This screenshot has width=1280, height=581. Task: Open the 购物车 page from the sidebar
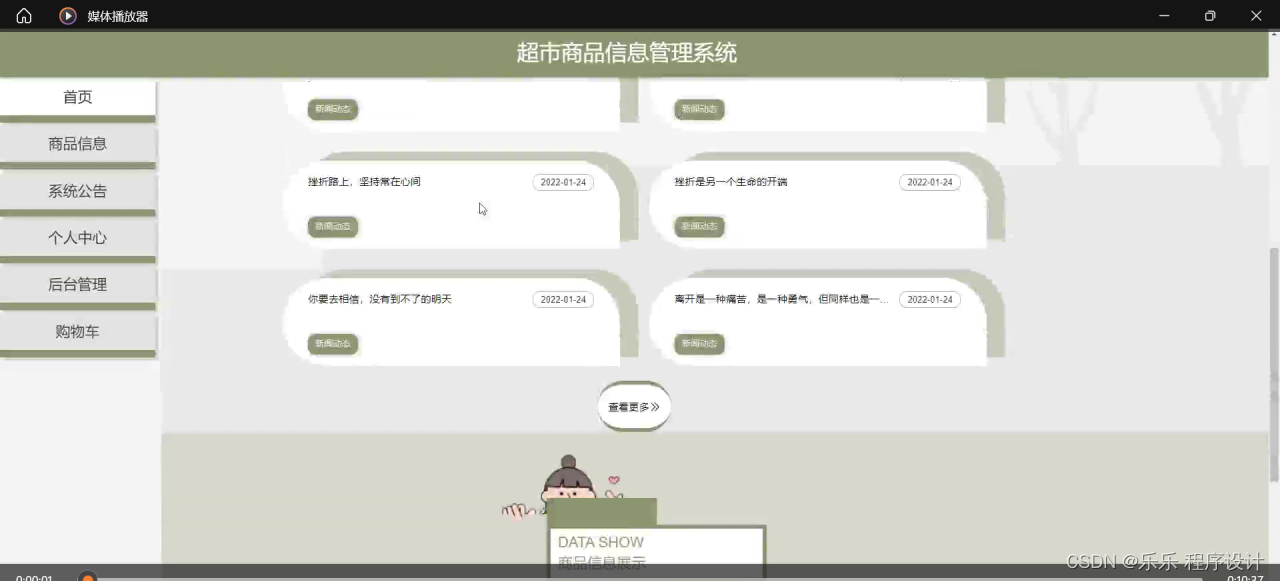tap(78, 331)
